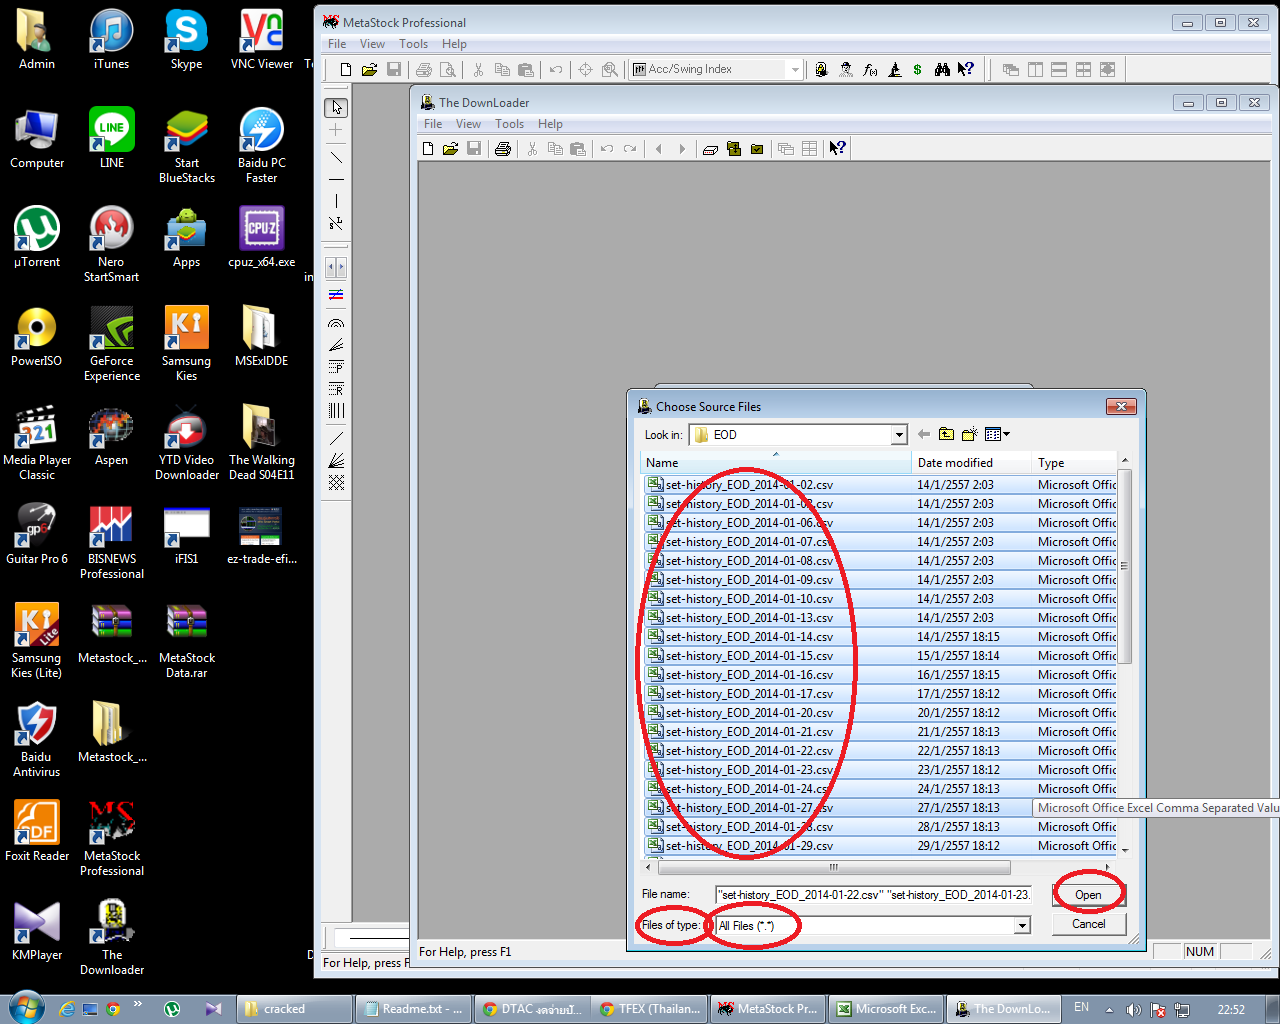
Task: Open Tools menu in The DownLoader
Action: tap(509, 124)
